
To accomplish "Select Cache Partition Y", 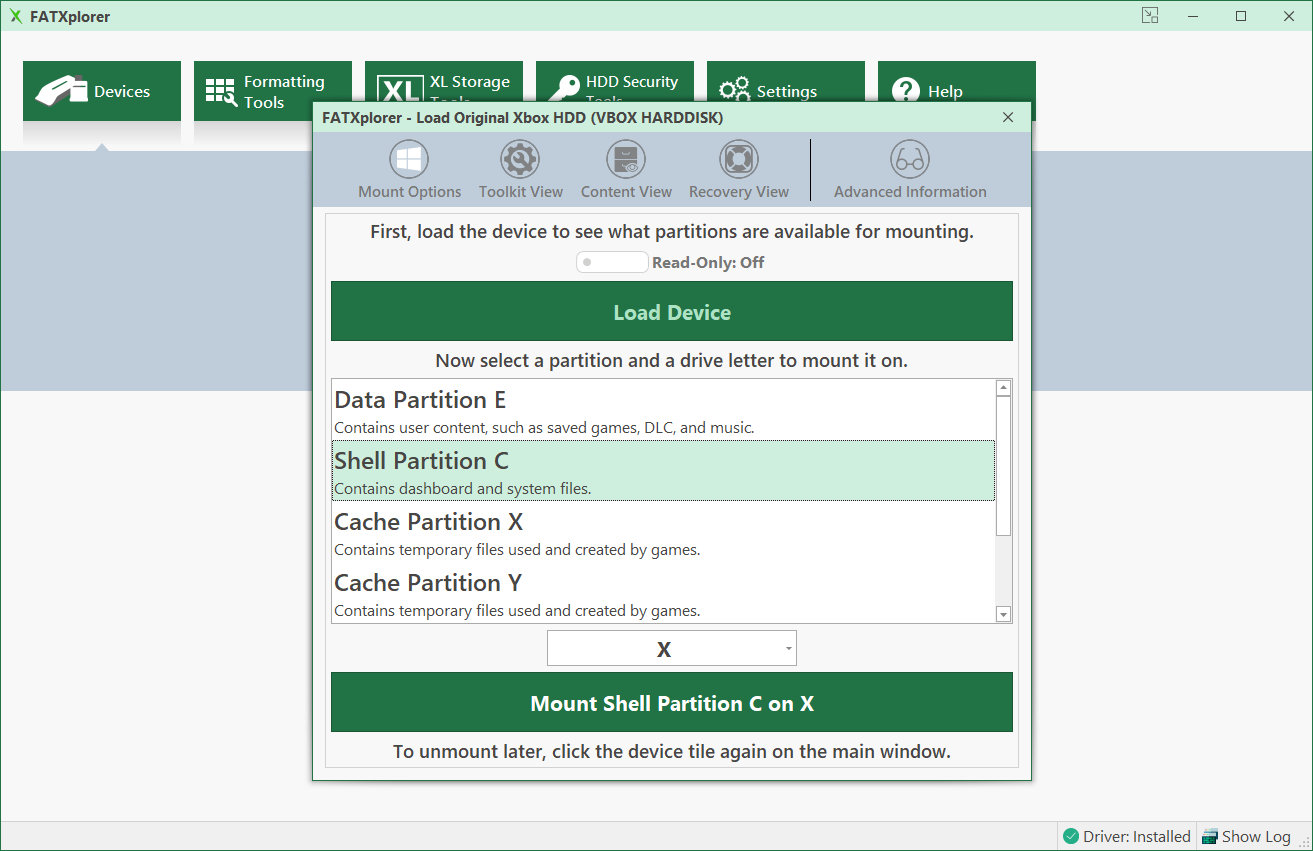I will (x=664, y=593).
